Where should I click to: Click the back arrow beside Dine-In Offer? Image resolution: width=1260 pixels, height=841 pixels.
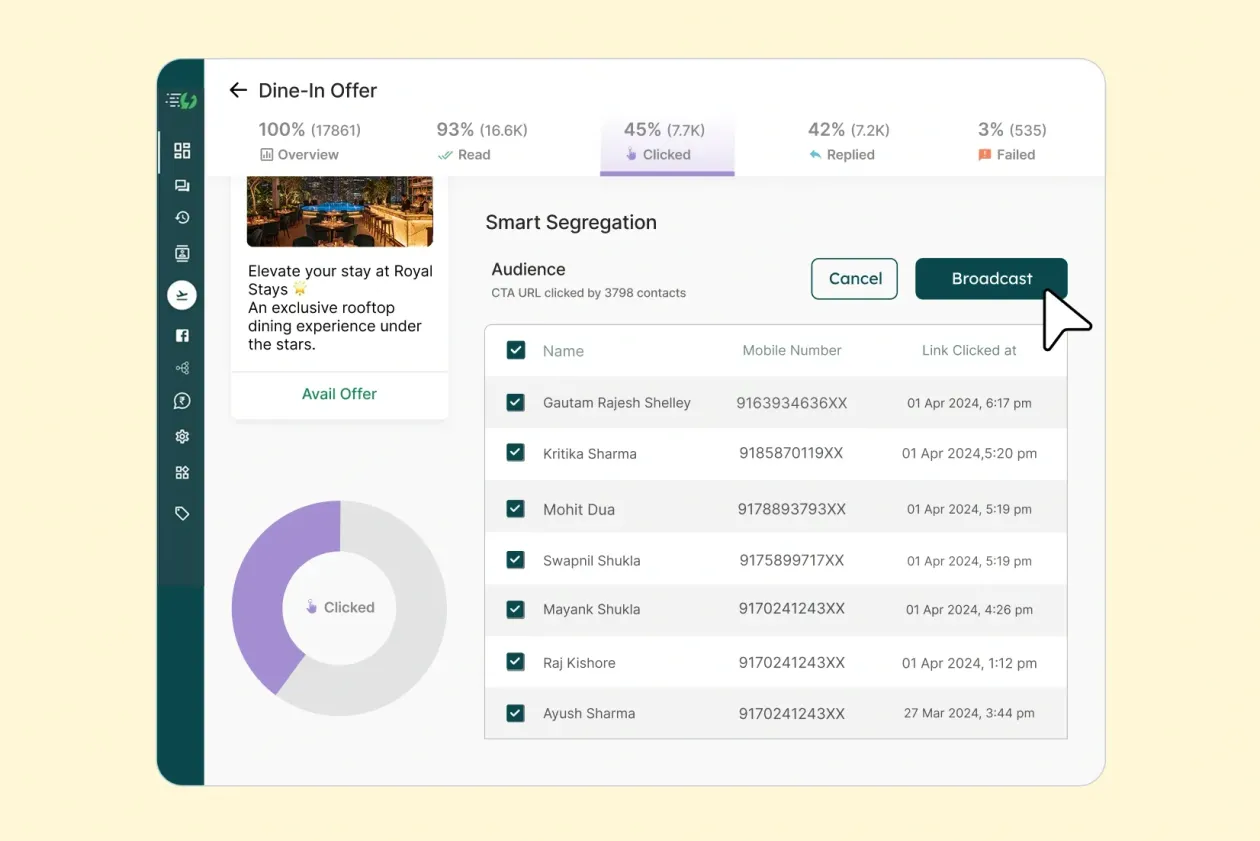coord(237,90)
